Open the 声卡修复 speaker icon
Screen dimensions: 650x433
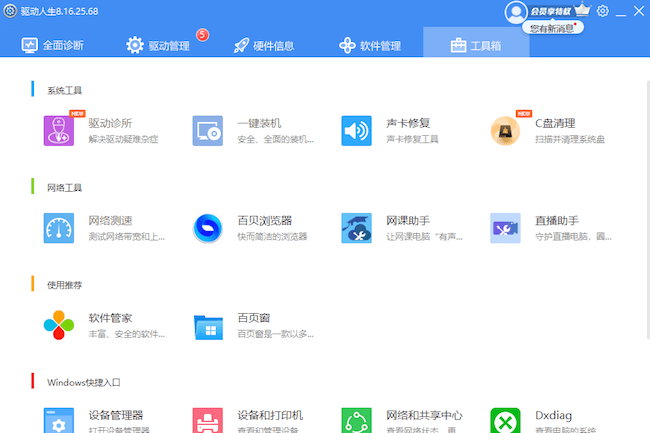tap(357, 131)
